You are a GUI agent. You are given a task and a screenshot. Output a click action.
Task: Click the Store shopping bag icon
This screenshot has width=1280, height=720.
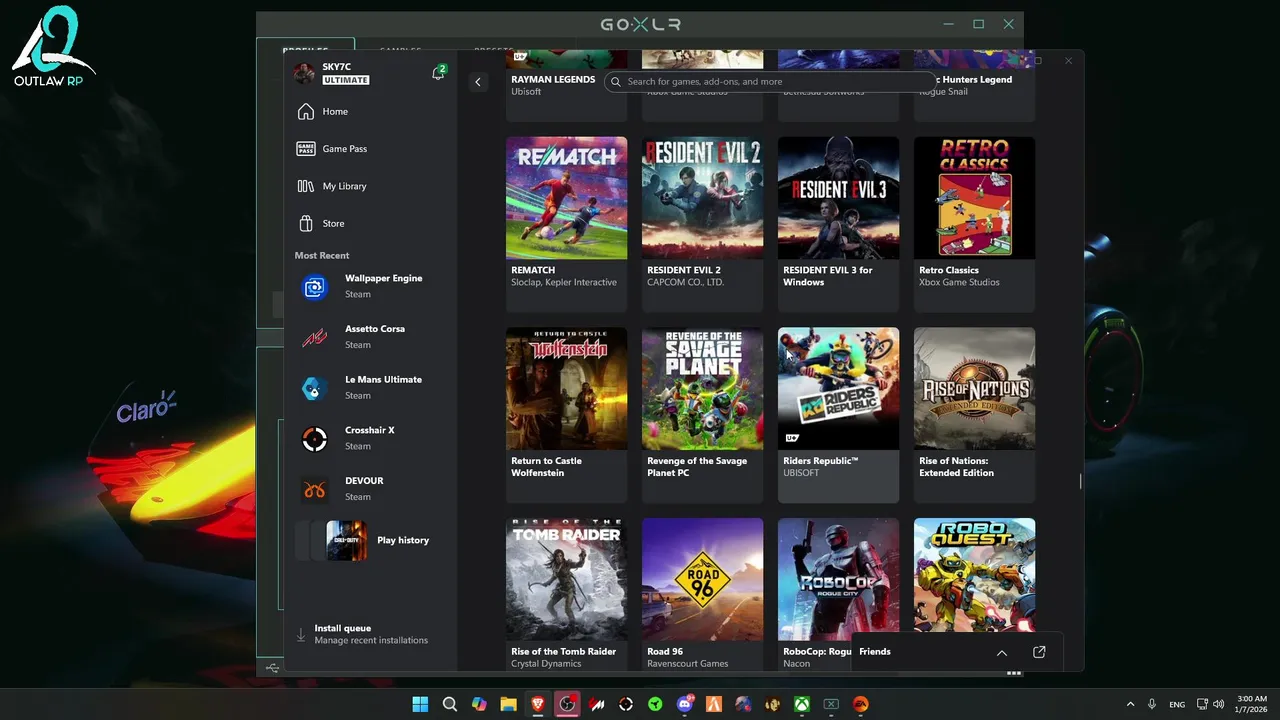coord(306,223)
